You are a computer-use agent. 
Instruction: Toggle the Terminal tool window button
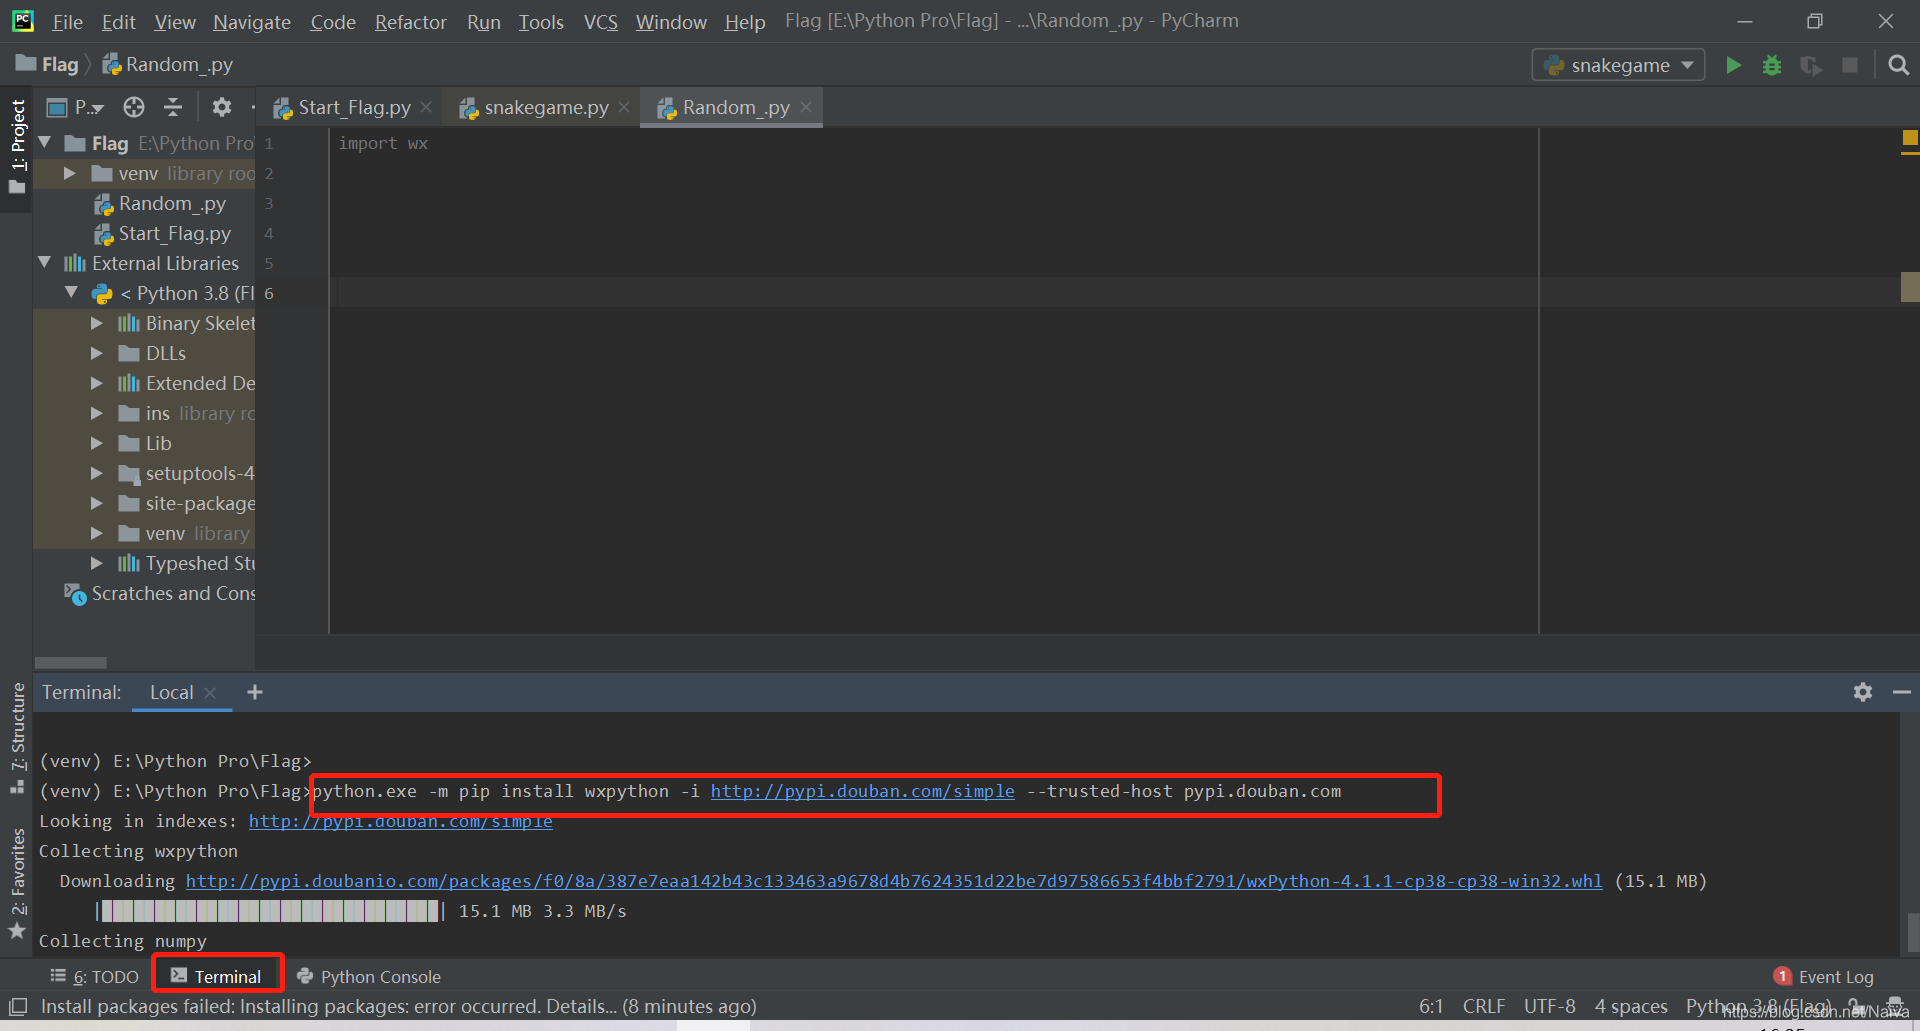217,977
